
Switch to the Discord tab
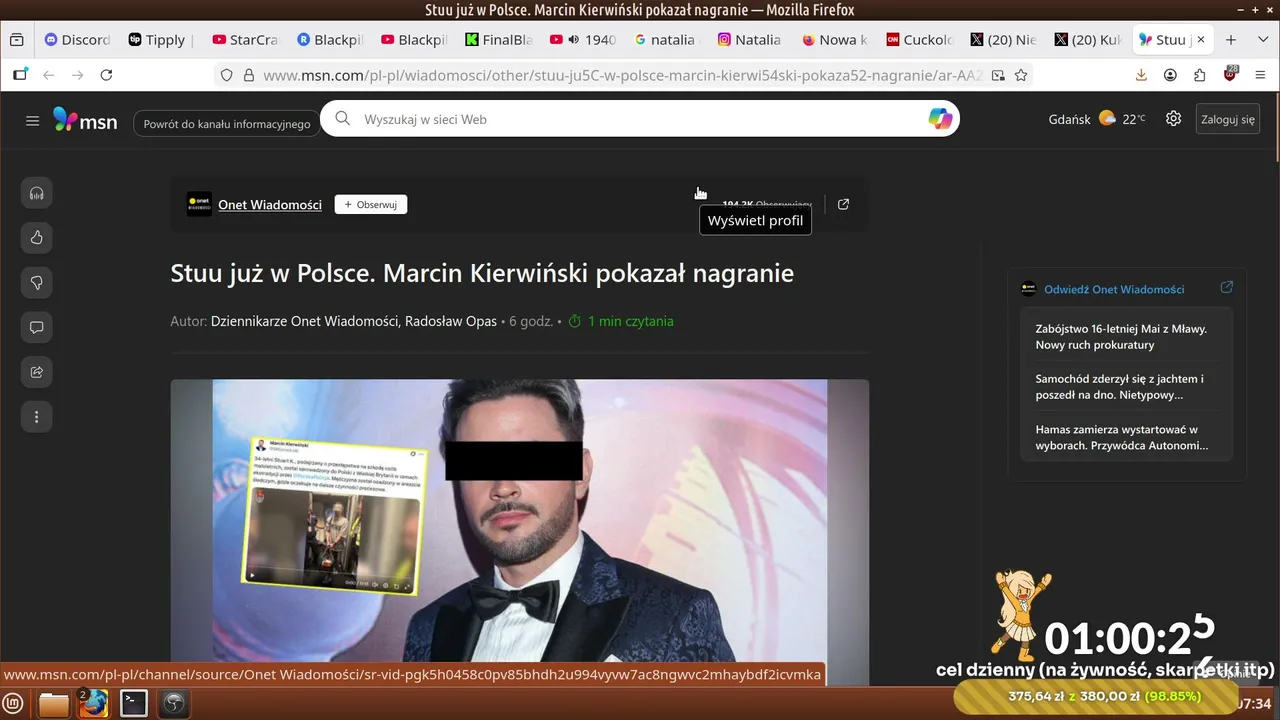pyautogui.click(x=77, y=40)
